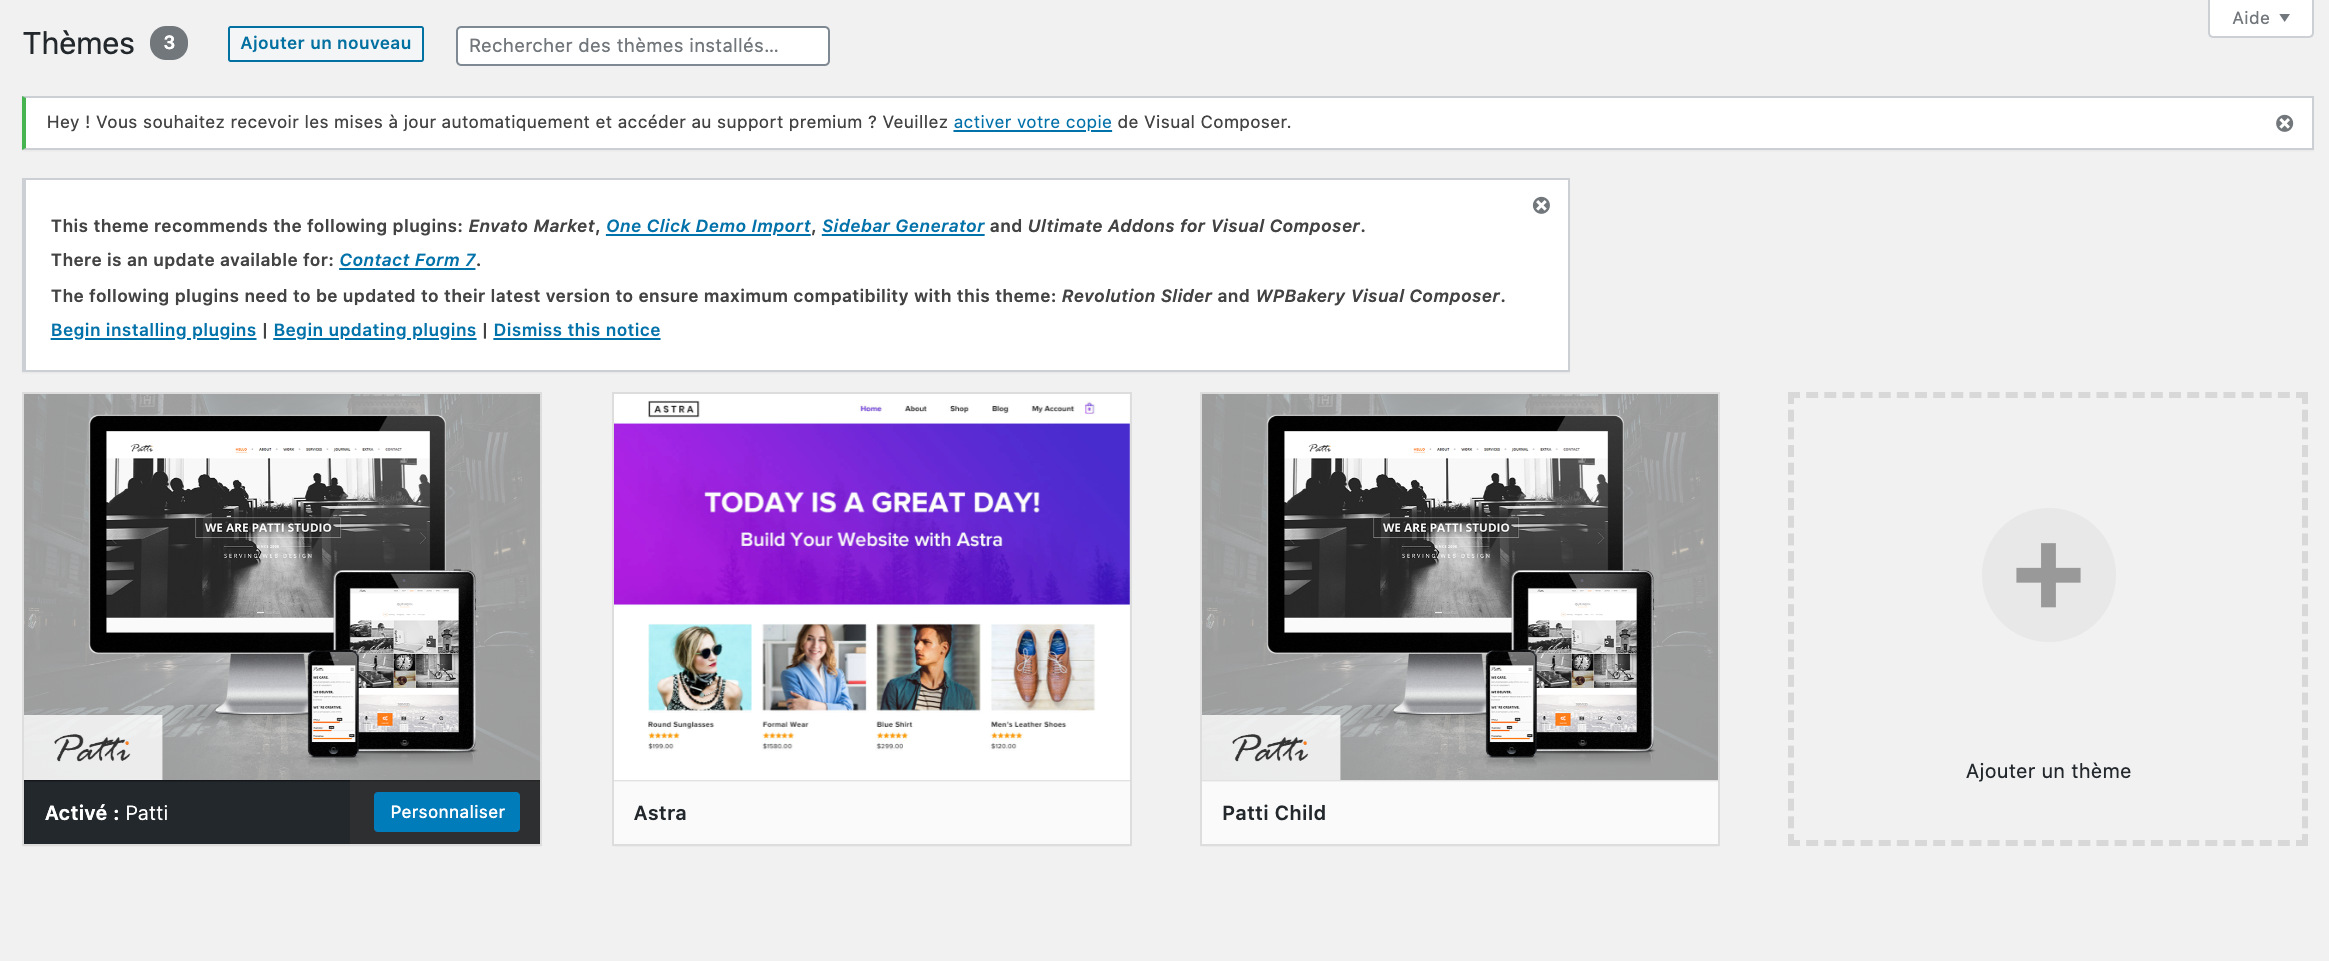Focus the installed themes search field
The height and width of the screenshot is (961, 2329).
642,46
